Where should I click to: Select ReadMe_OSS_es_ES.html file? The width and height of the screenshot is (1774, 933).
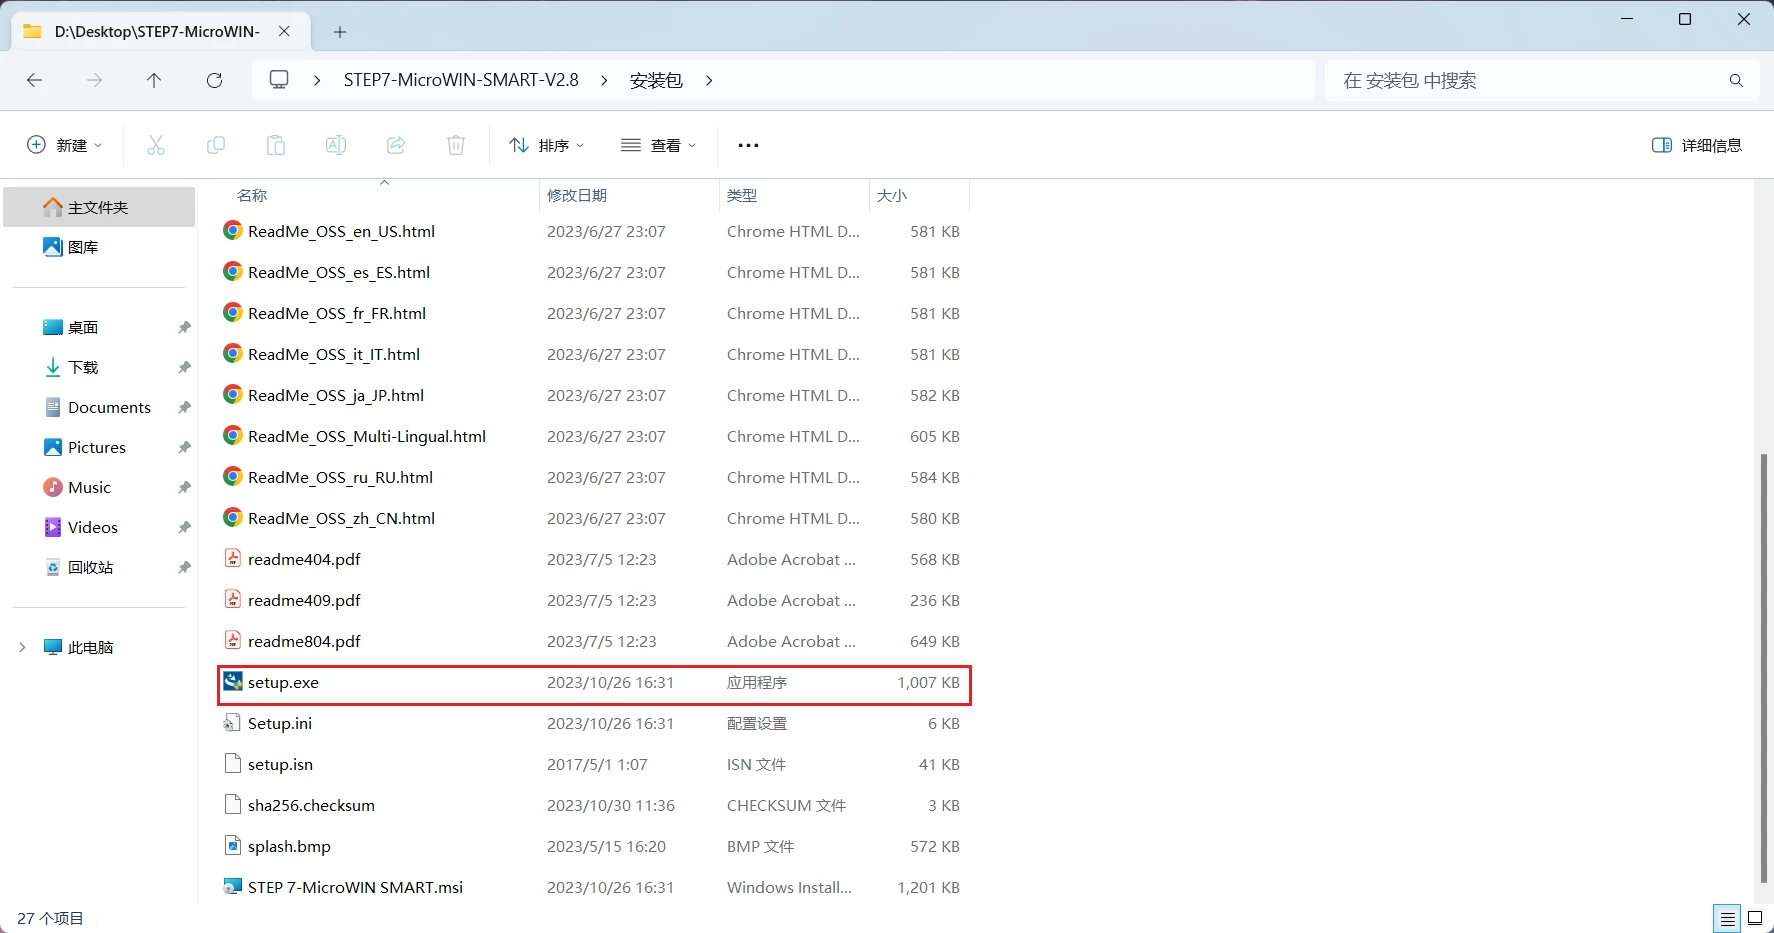pos(594,273)
